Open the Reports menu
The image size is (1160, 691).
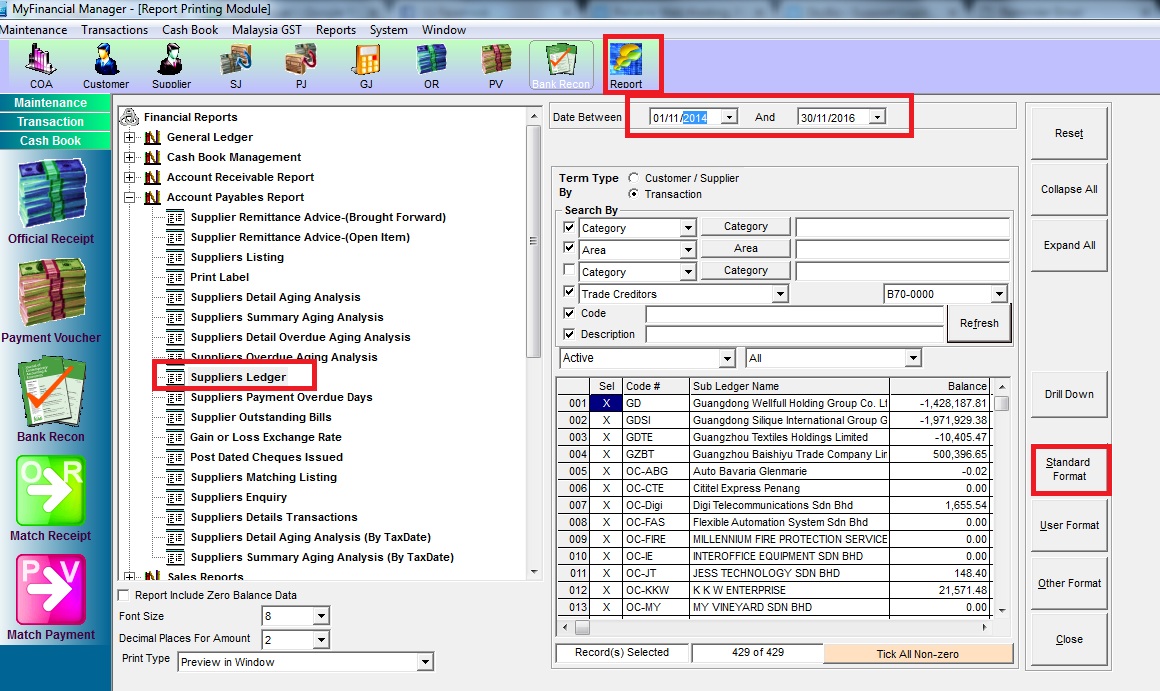336,30
